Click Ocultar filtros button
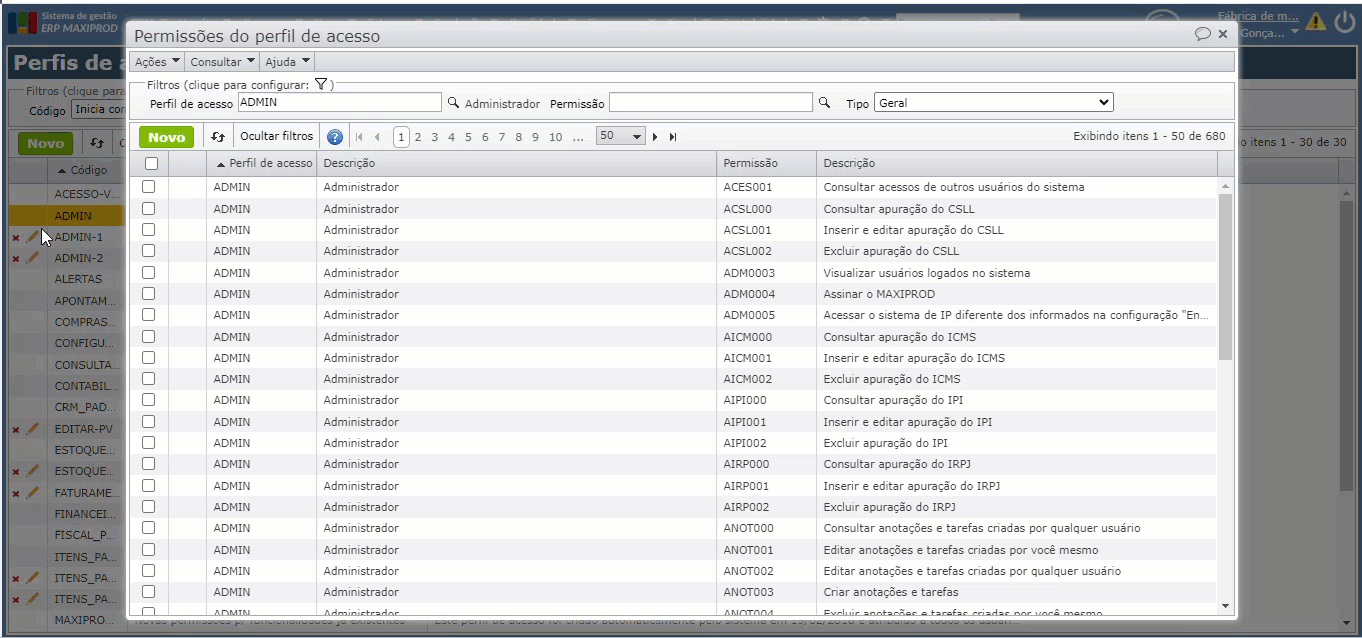The height and width of the screenshot is (638, 1362). 277,136
